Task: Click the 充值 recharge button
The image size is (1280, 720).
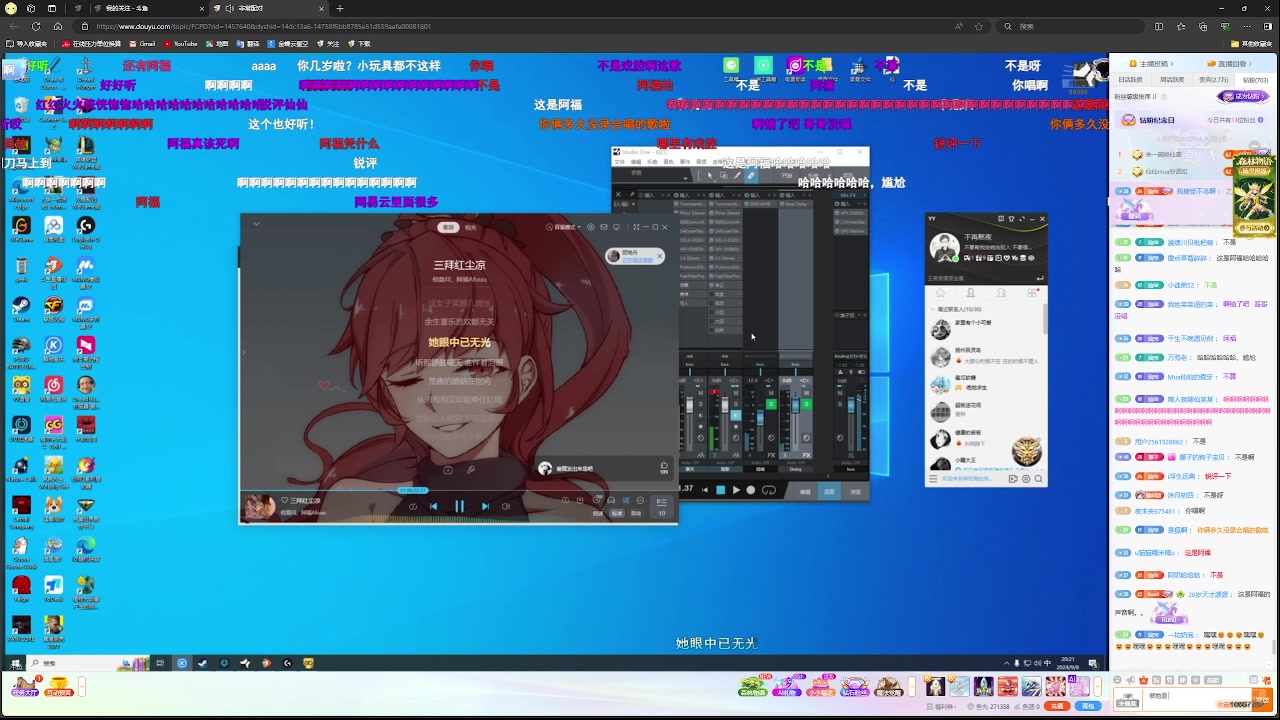Action: [x=1057, y=706]
